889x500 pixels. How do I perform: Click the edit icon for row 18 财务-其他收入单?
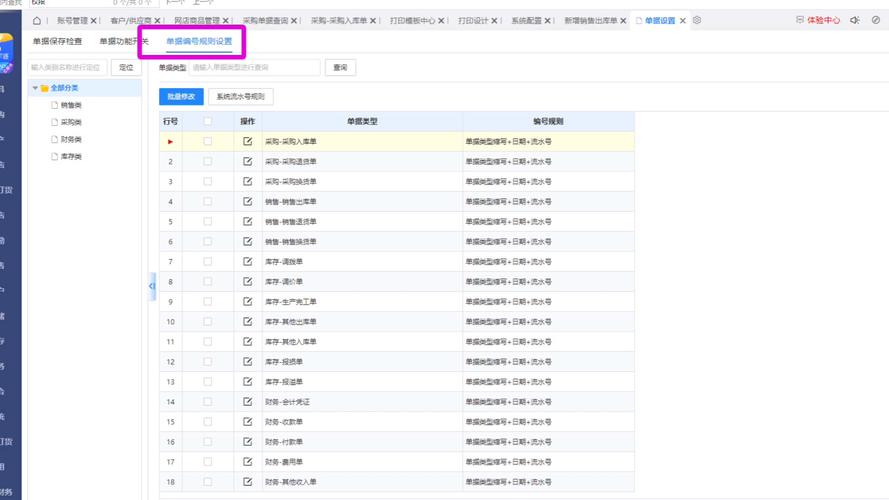tap(248, 482)
